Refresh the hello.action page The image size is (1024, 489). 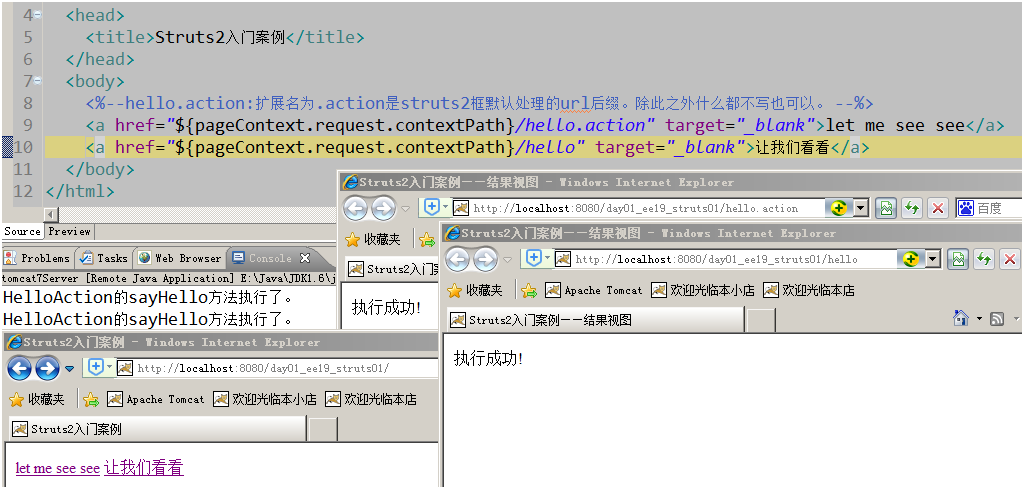(912, 208)
